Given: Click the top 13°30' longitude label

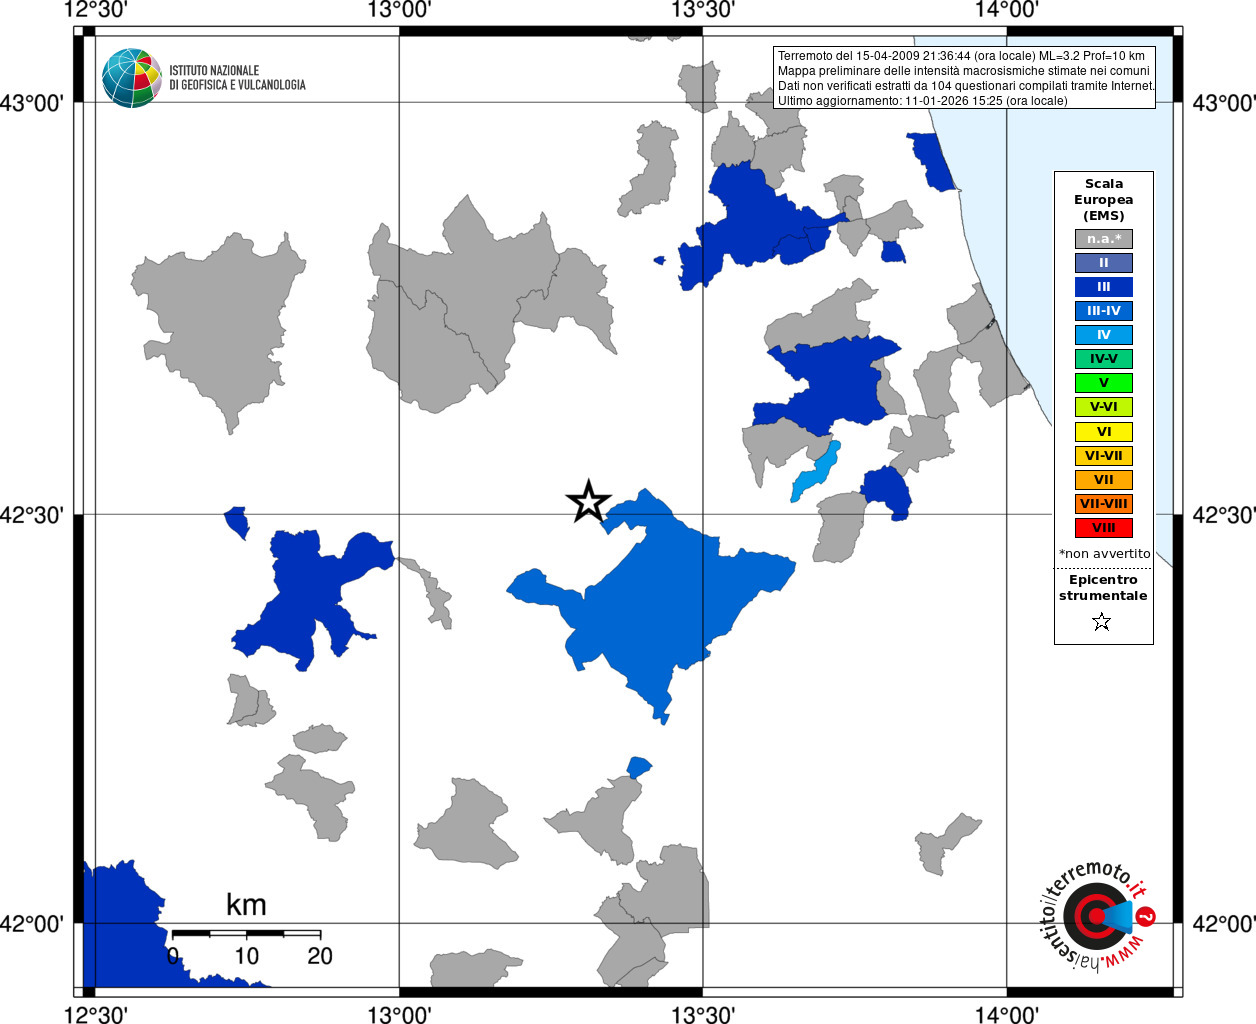Looking at the screenshot, I should 703,10.
